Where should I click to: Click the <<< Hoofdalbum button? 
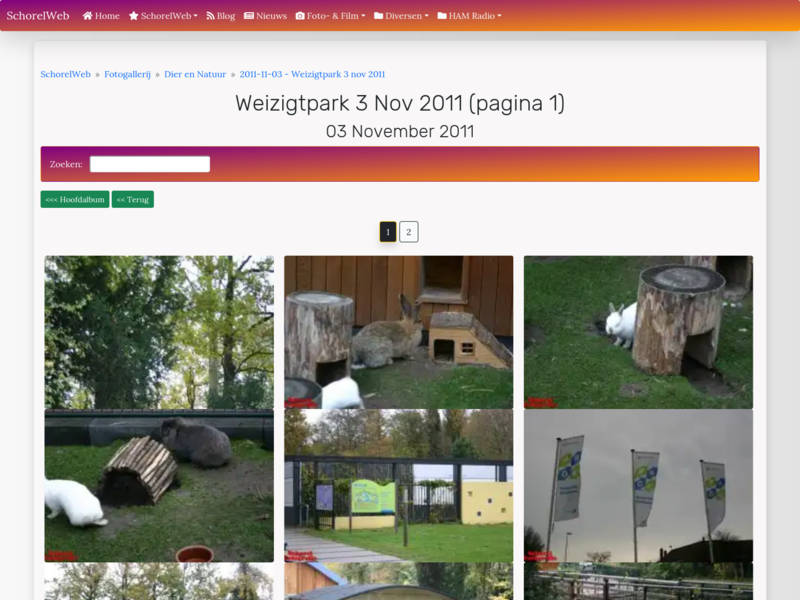[x=75, y=199]
